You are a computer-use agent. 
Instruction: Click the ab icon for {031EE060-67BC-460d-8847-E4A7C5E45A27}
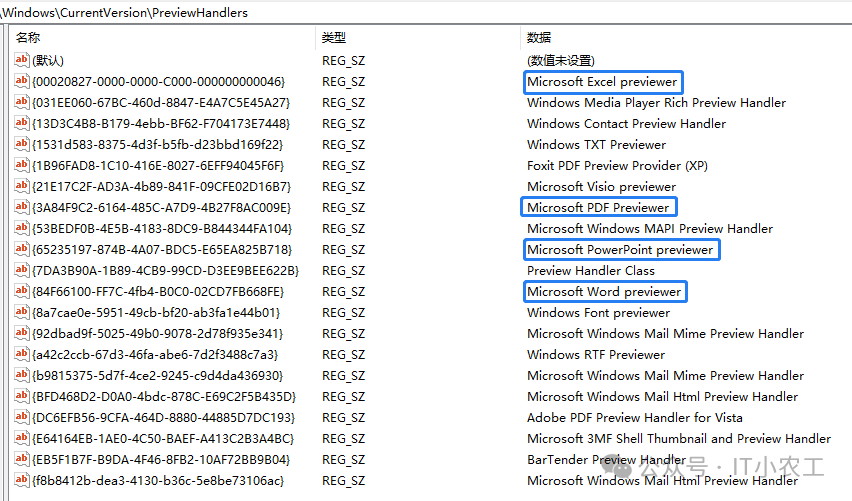[x=22, y=102]
